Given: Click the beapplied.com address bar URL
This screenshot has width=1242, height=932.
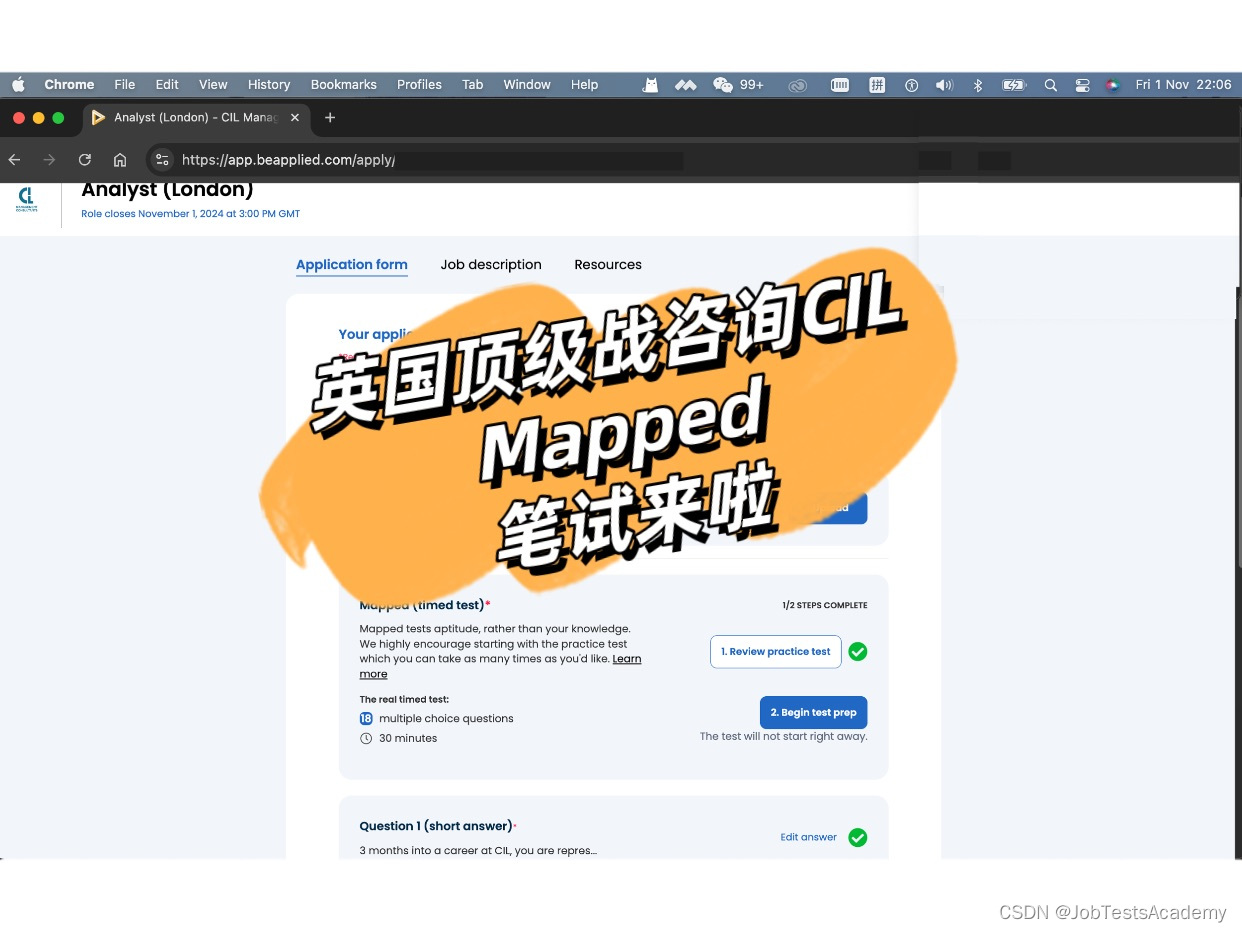Looking at the screenshot, I should coord(288,160).
